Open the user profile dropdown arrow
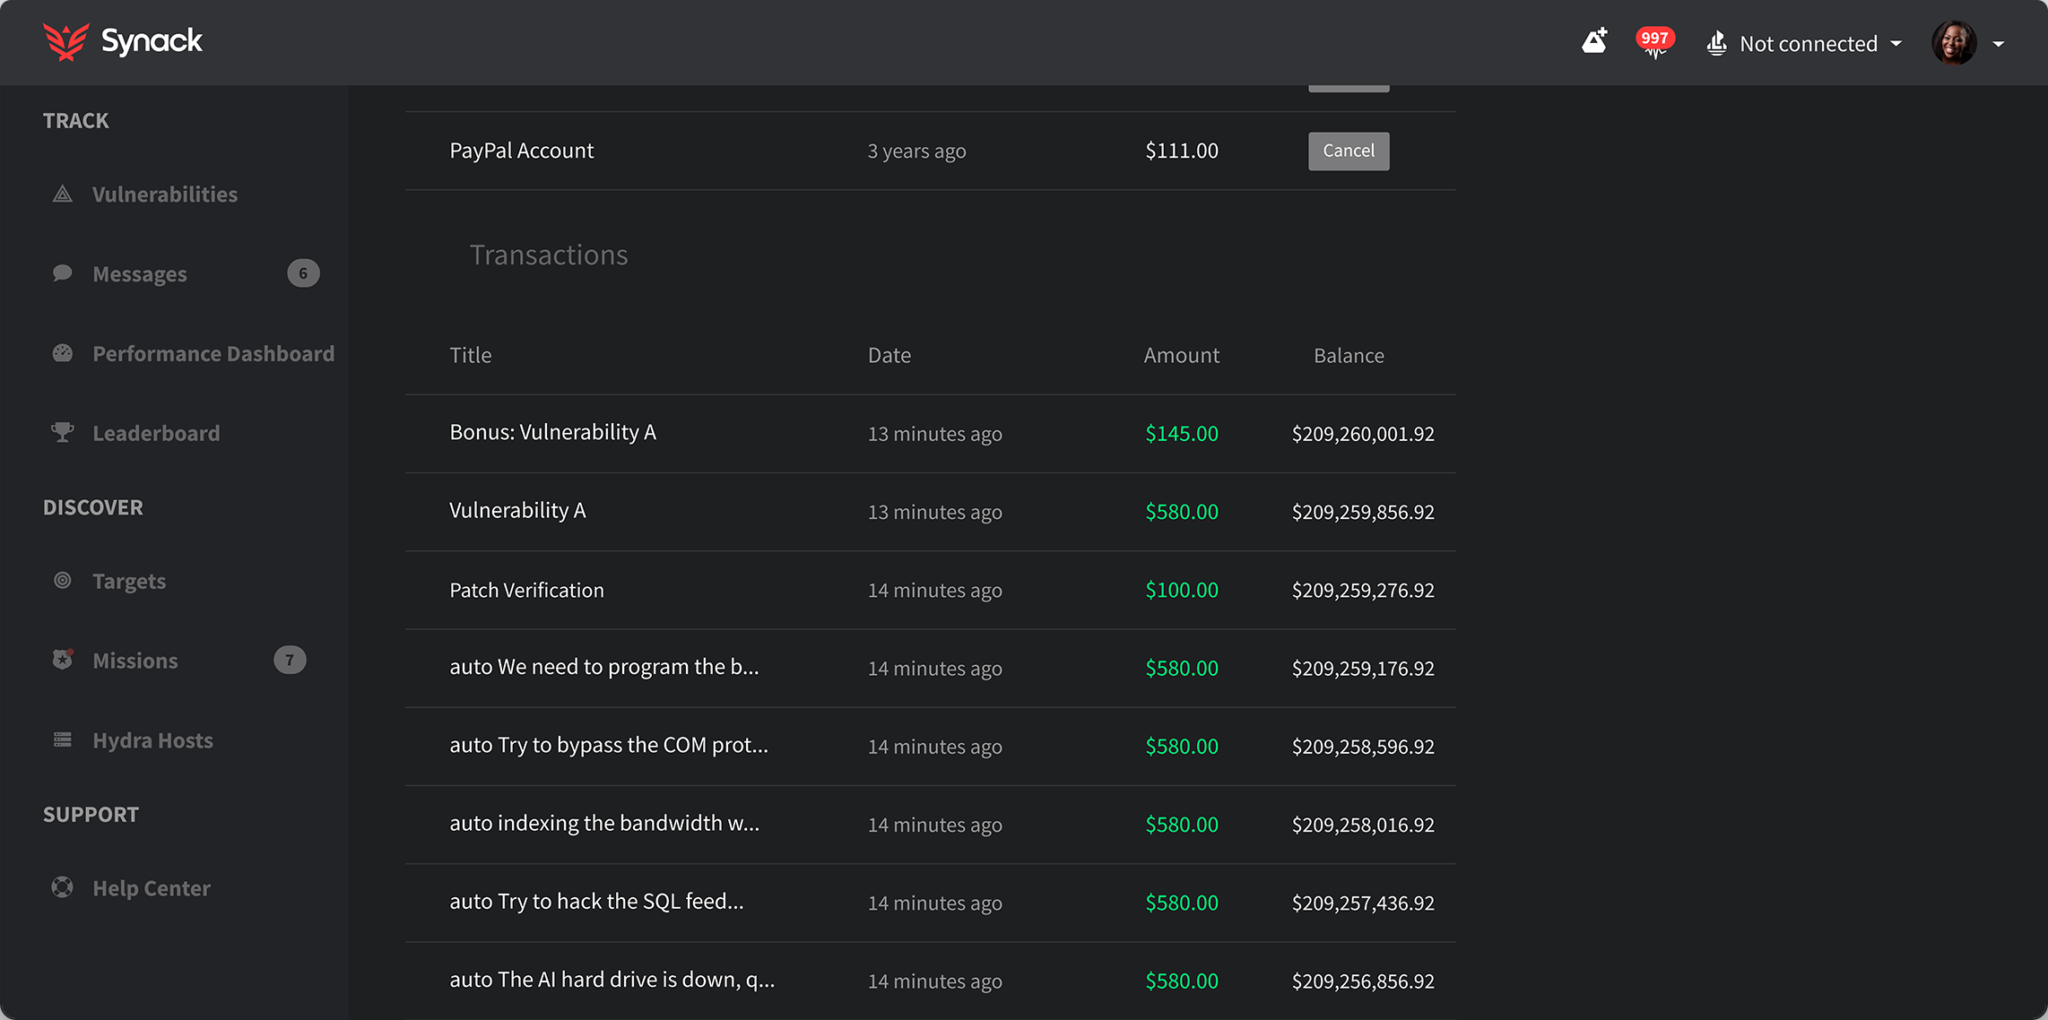Viewport: 2048px width, 1020px height. [1998, 44]
